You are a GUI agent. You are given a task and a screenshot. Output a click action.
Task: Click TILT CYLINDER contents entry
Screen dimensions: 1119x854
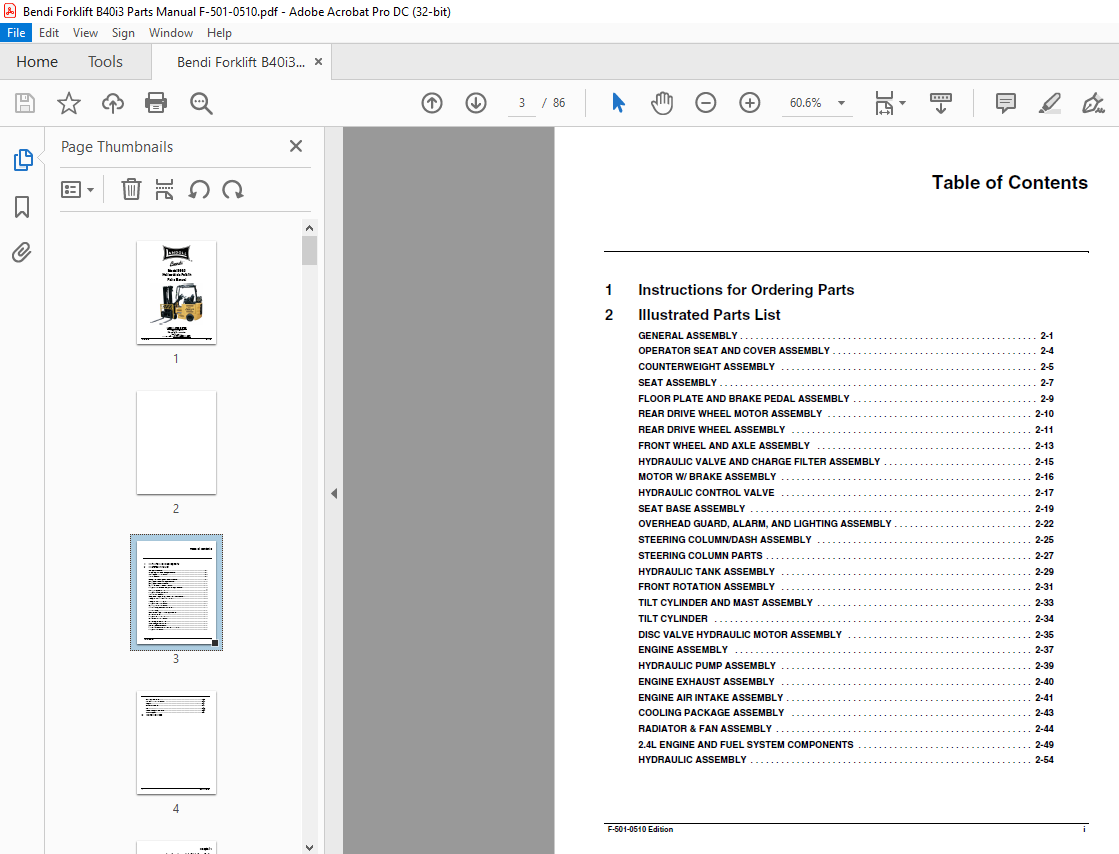click(x=846, y=619)
